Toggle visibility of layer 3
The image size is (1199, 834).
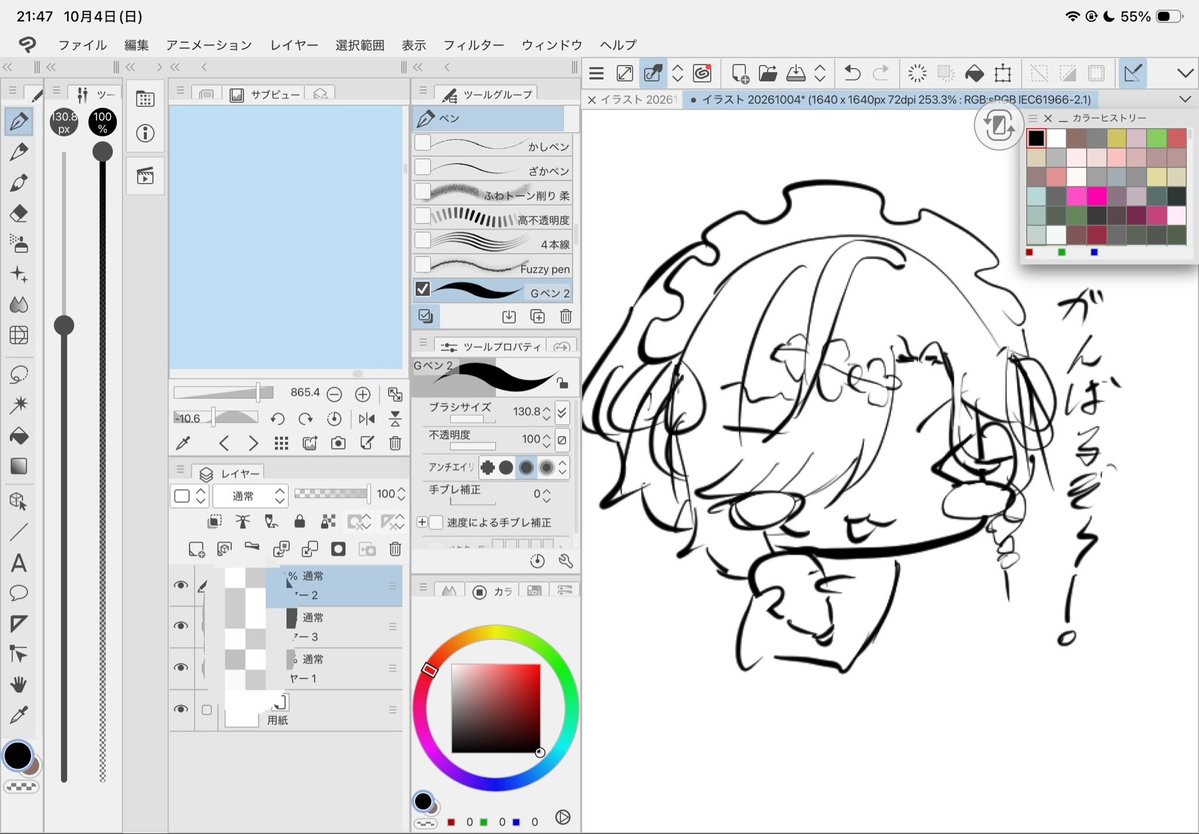tap(180, 626)
